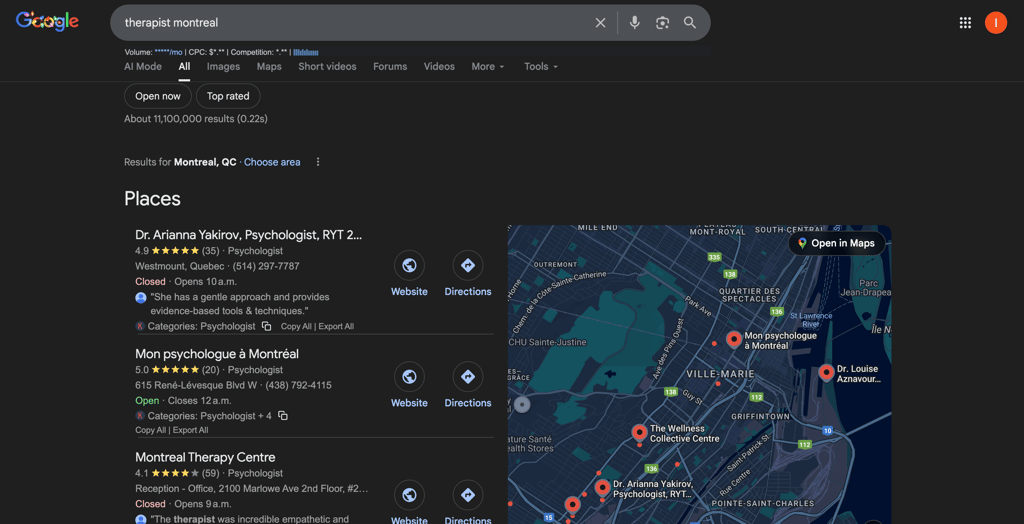Open the Short videos tab

click(x=327, y=67)
